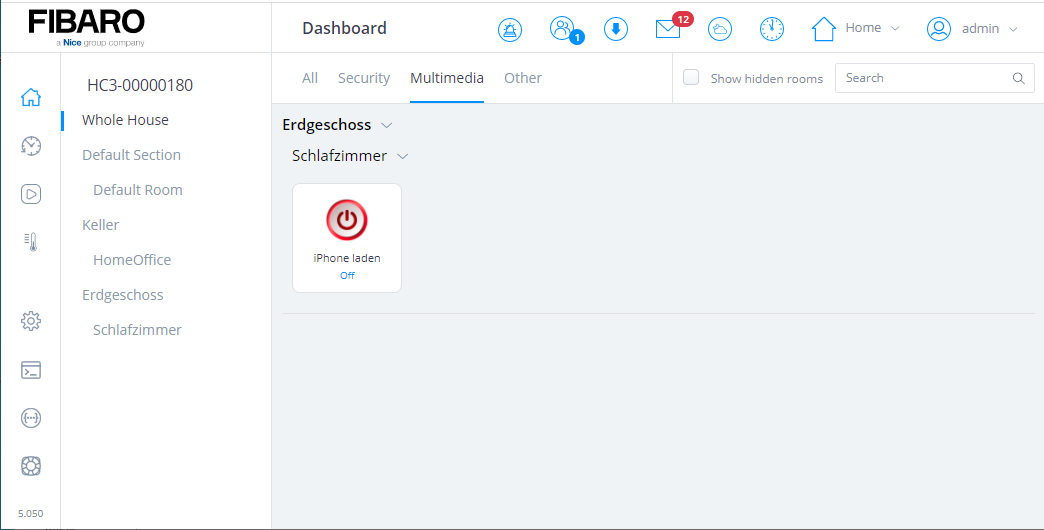Open the messages envelope notifications
Viewport: 1044px width, 530px height.
click(668, 29)
